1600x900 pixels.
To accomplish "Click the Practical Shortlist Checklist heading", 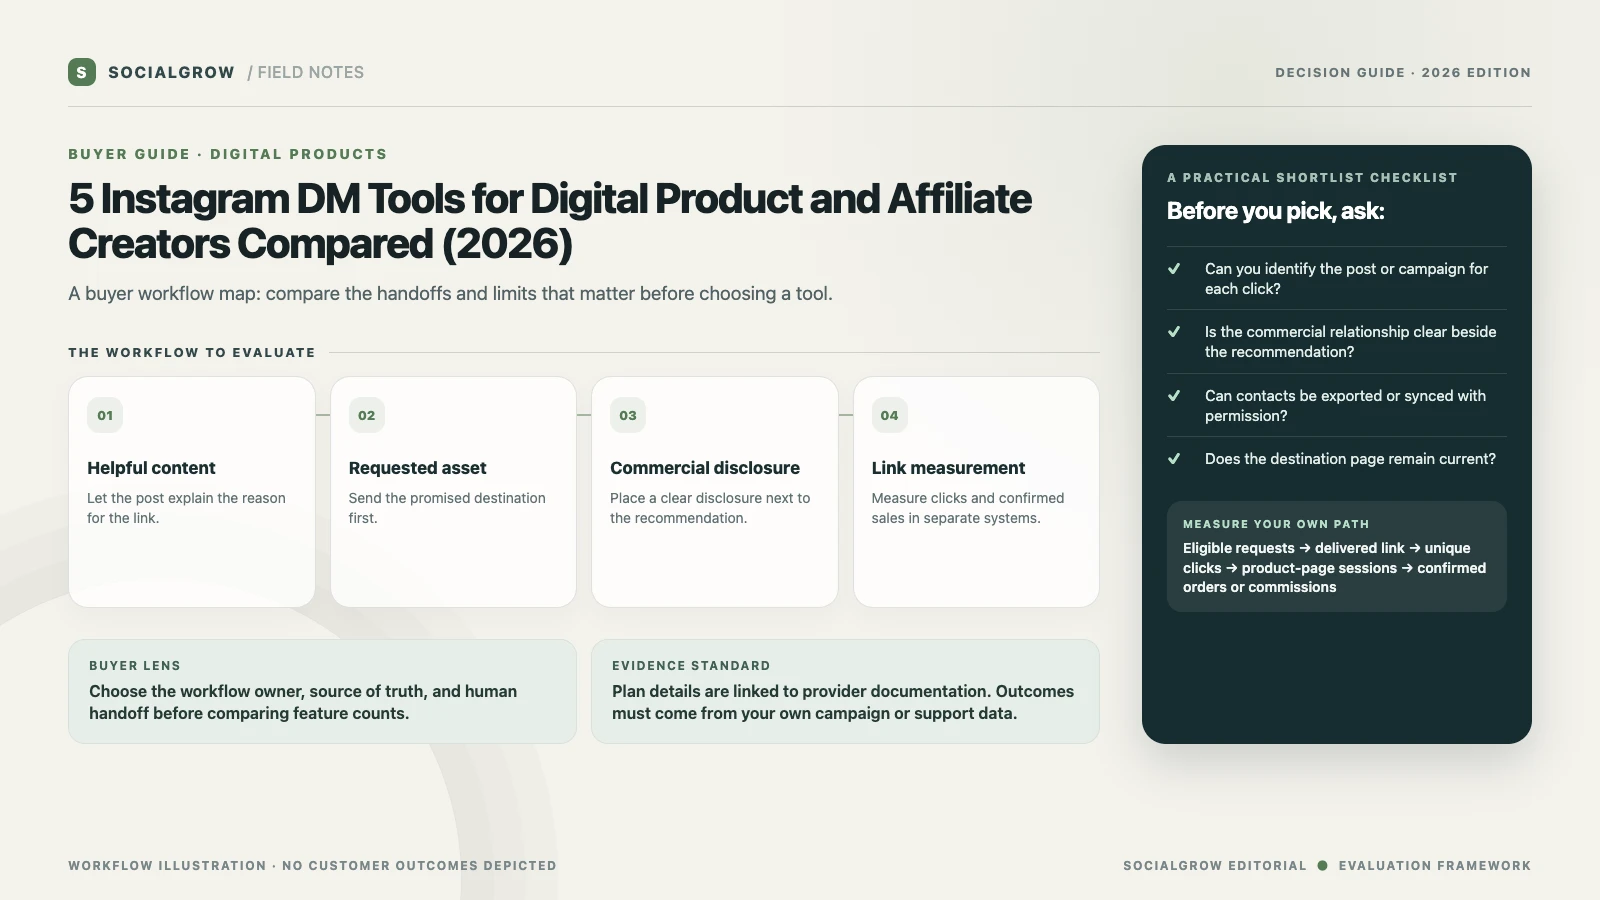I will (1312, 178).
